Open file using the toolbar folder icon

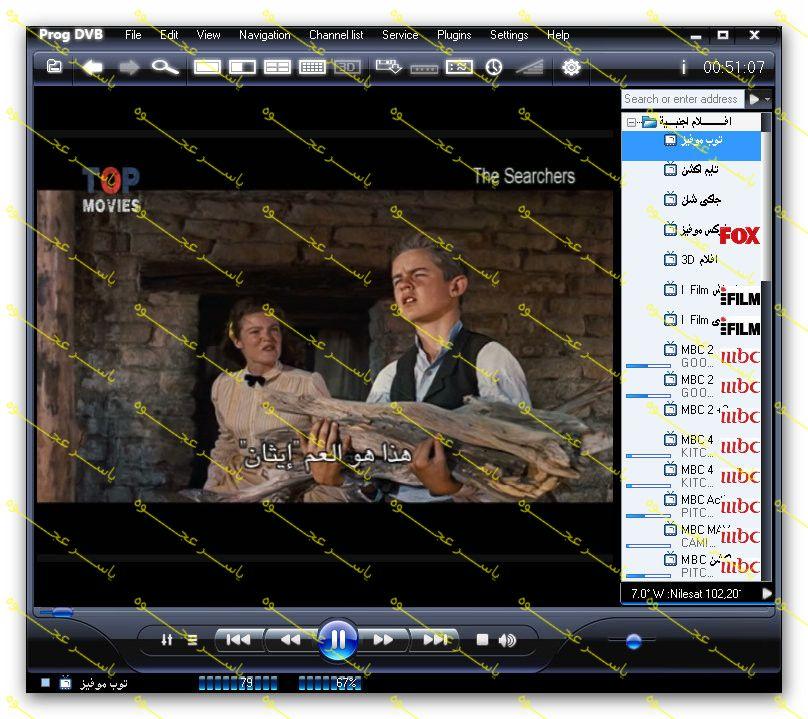(x=54, y=66)
